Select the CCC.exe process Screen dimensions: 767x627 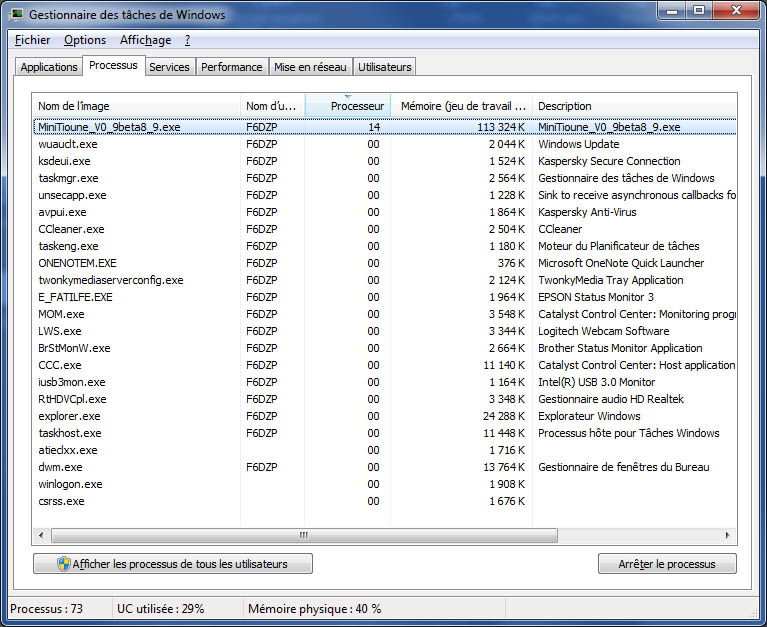pos(384,365)
